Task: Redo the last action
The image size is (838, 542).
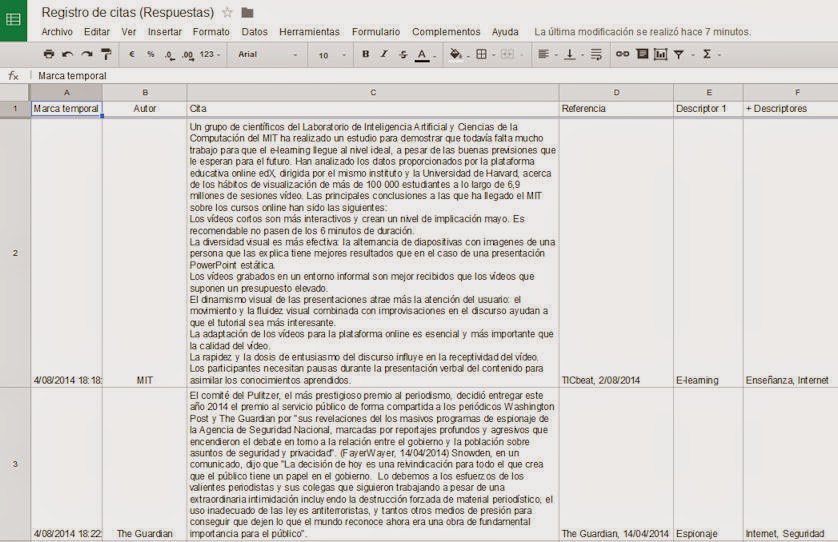Action: [x=87, y=54]
